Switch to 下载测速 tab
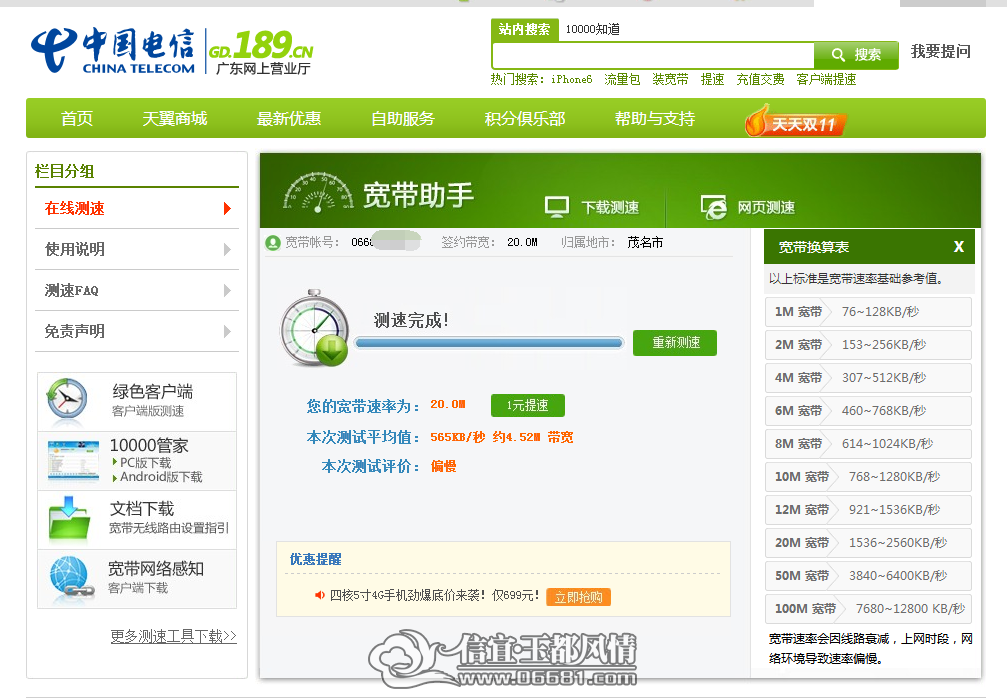The image size is (1007, 700). 592,207
